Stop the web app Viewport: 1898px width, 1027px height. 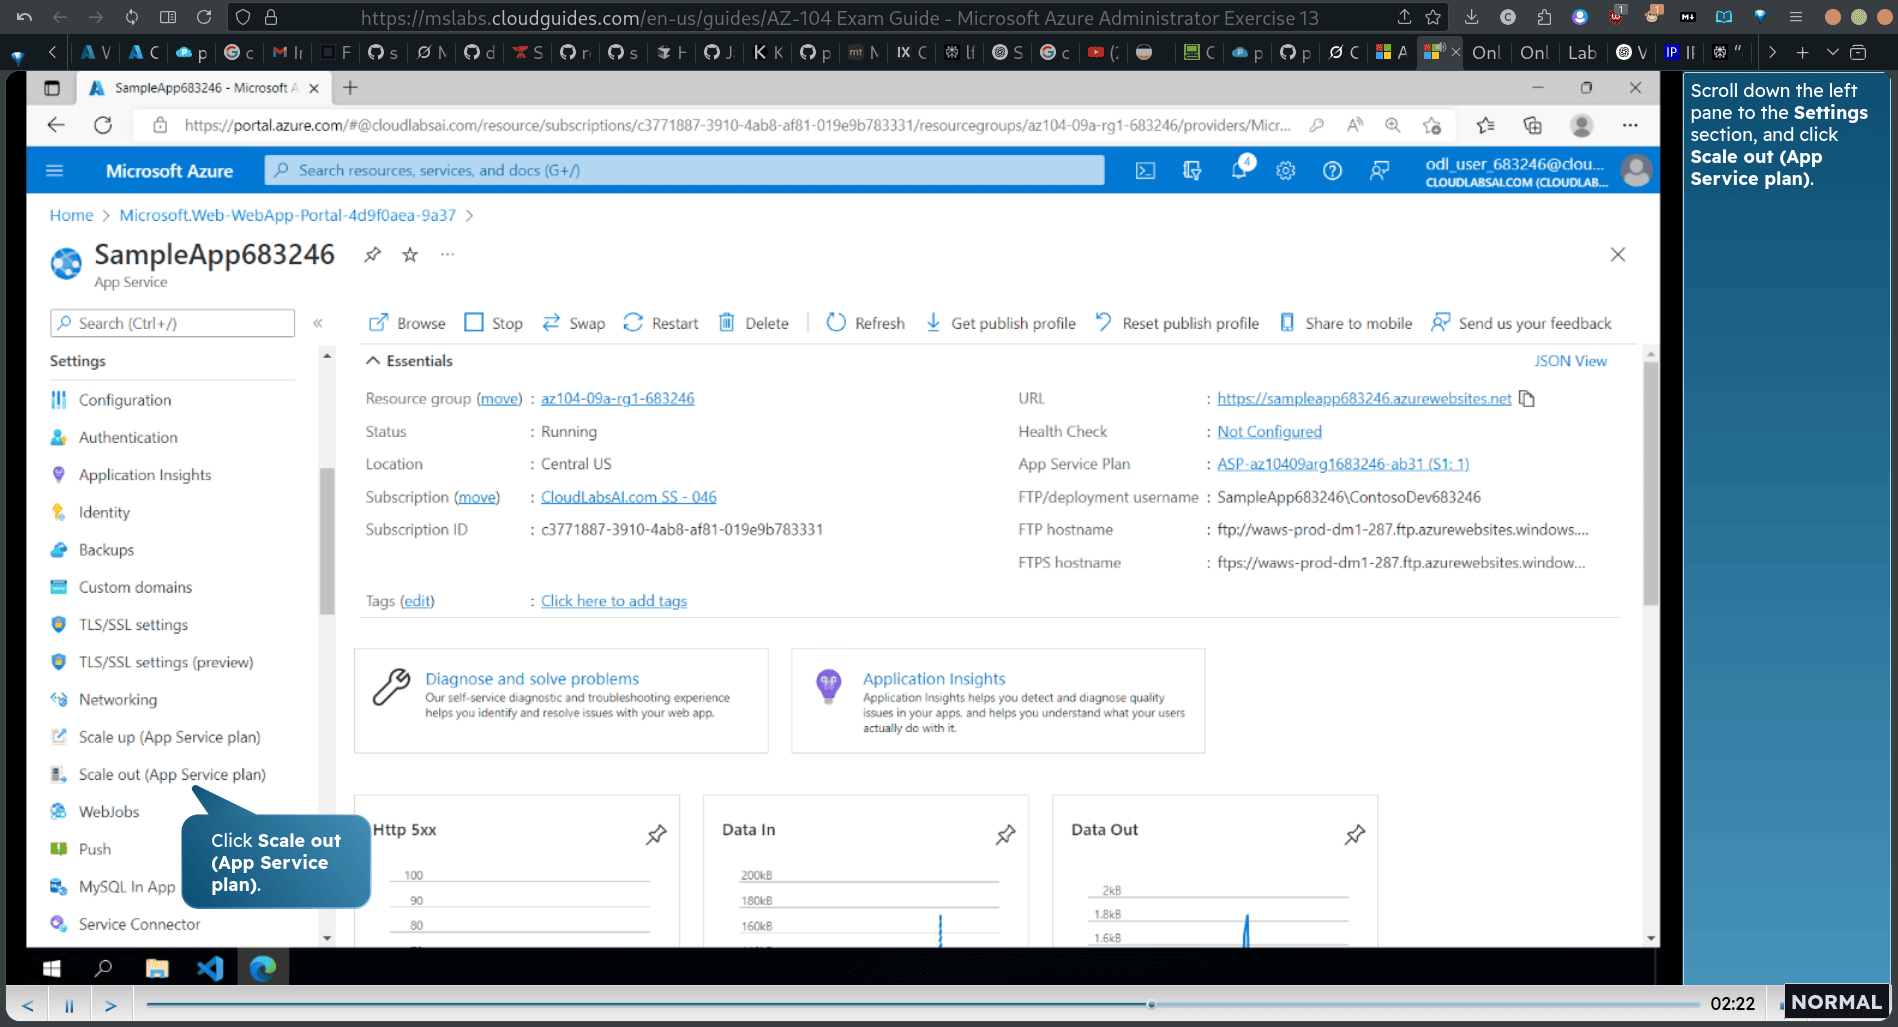point(494,323)
